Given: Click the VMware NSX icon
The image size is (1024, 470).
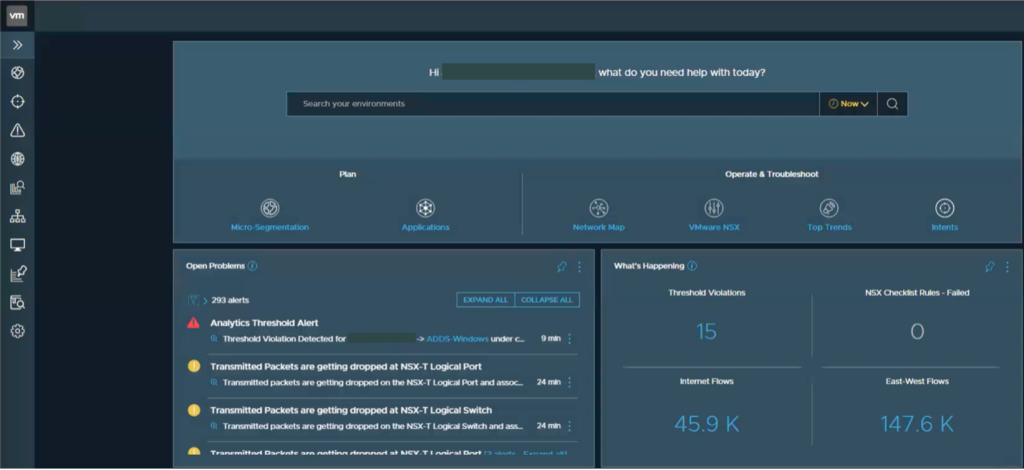Looking at the screenshot, I should pos(714,208).
